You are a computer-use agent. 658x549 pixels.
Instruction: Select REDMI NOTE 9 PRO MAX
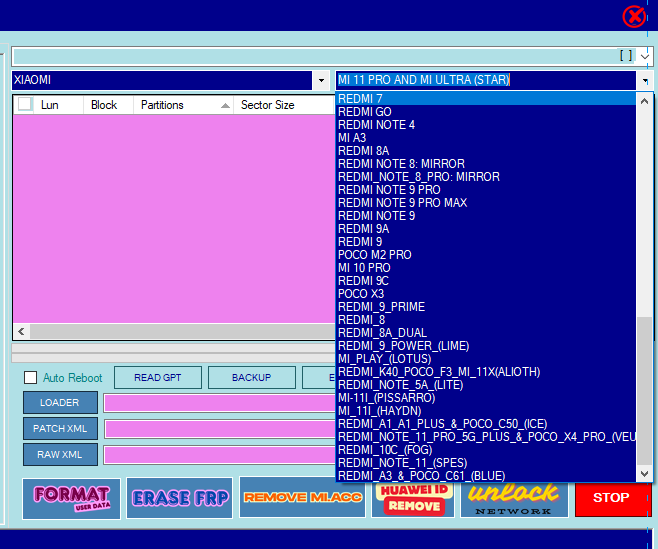[x=486, y=203]
